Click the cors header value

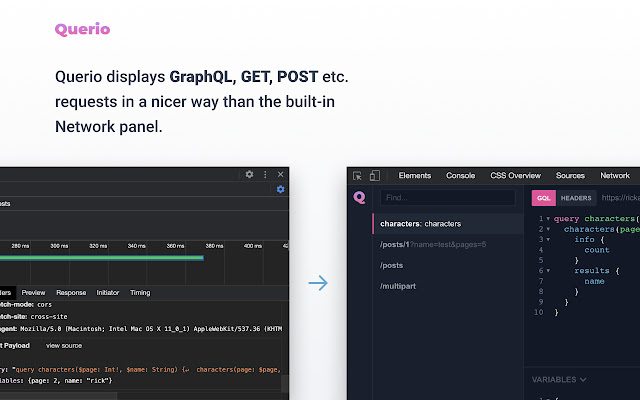44,304
